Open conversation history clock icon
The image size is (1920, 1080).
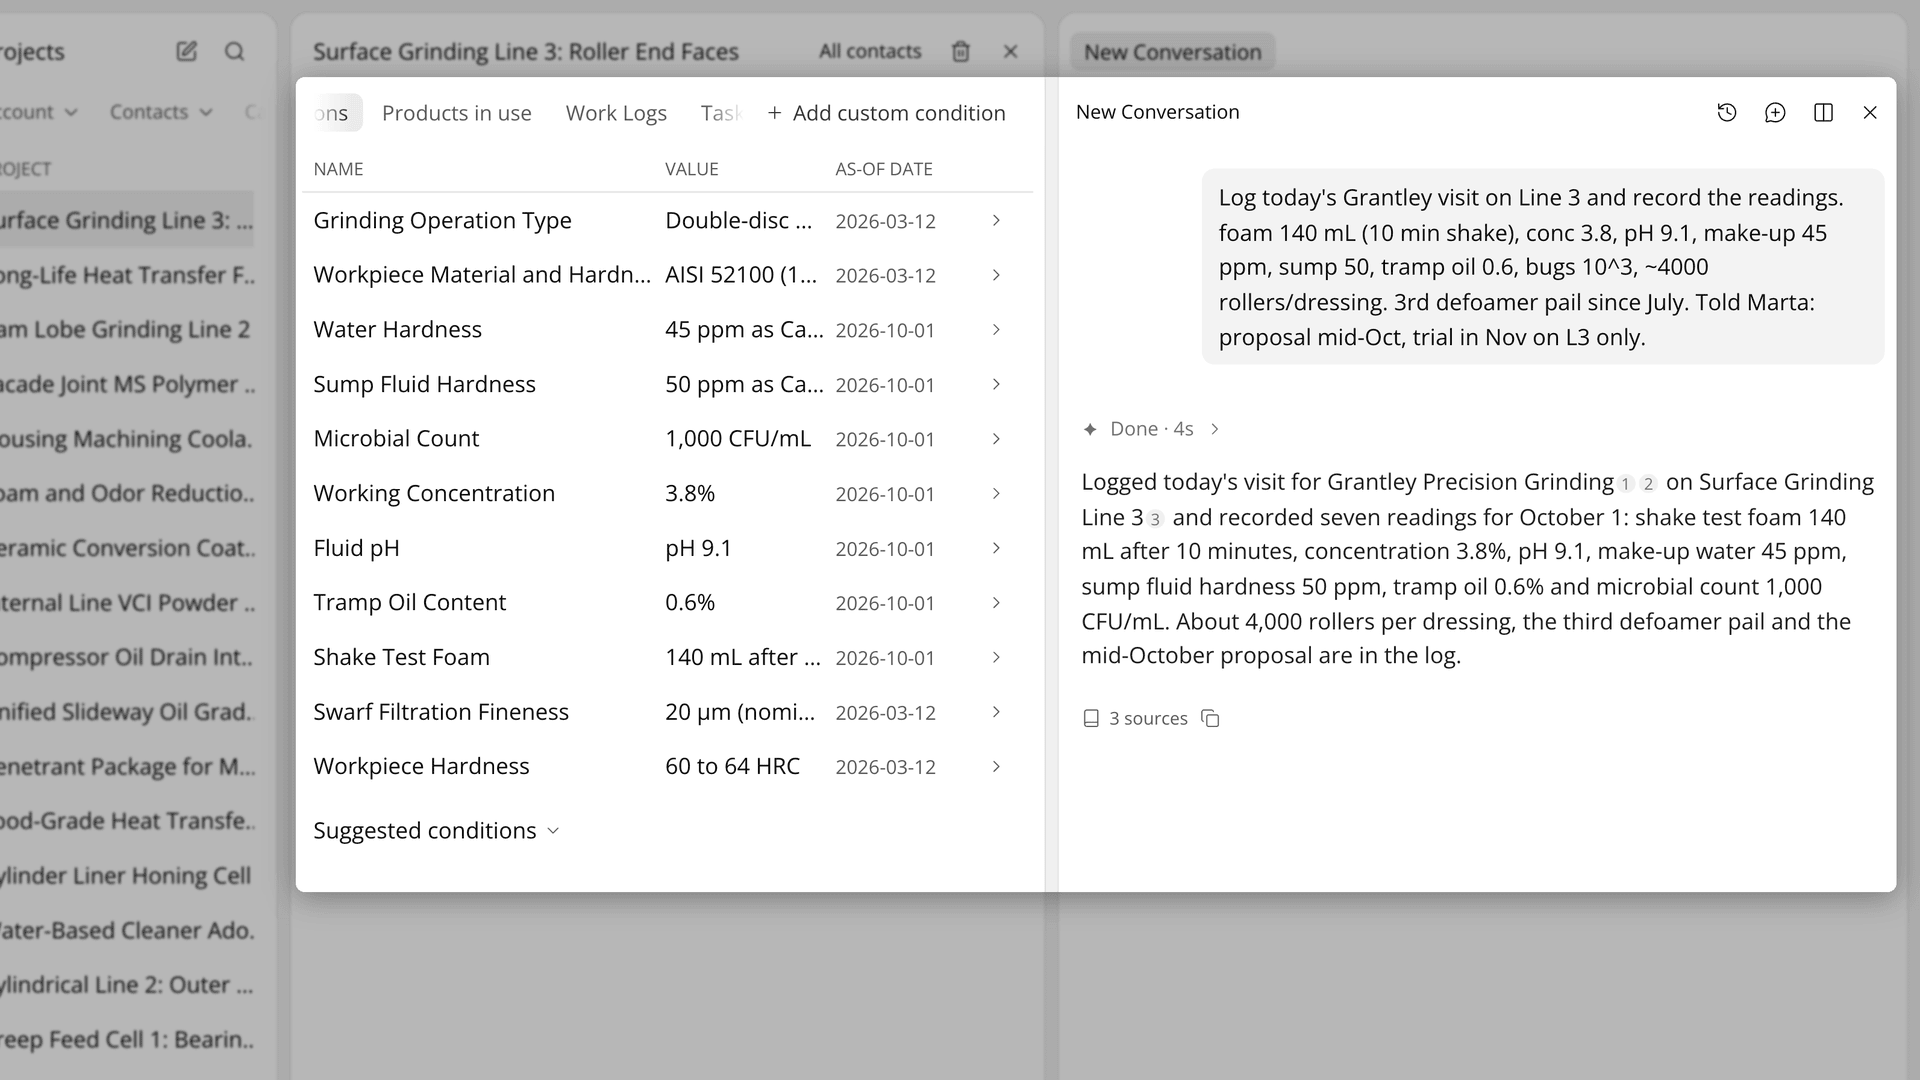(x=1727, y=113)
